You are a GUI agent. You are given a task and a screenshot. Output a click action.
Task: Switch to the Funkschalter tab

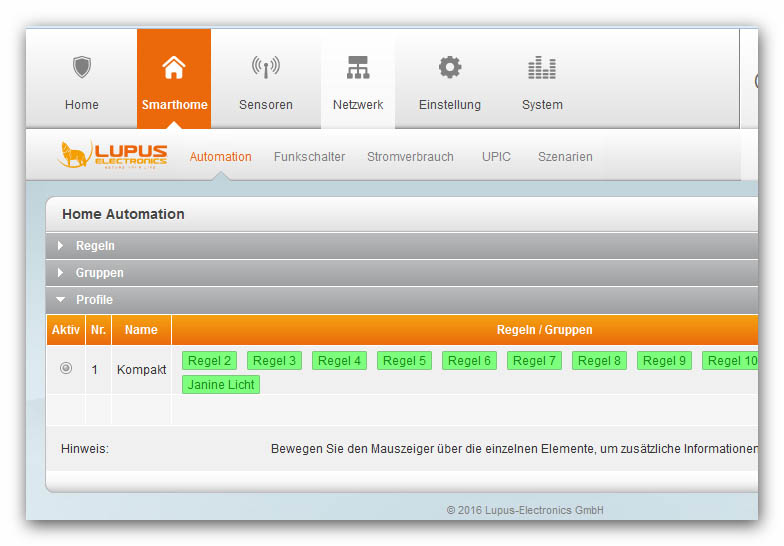click(x=309, y=157)
